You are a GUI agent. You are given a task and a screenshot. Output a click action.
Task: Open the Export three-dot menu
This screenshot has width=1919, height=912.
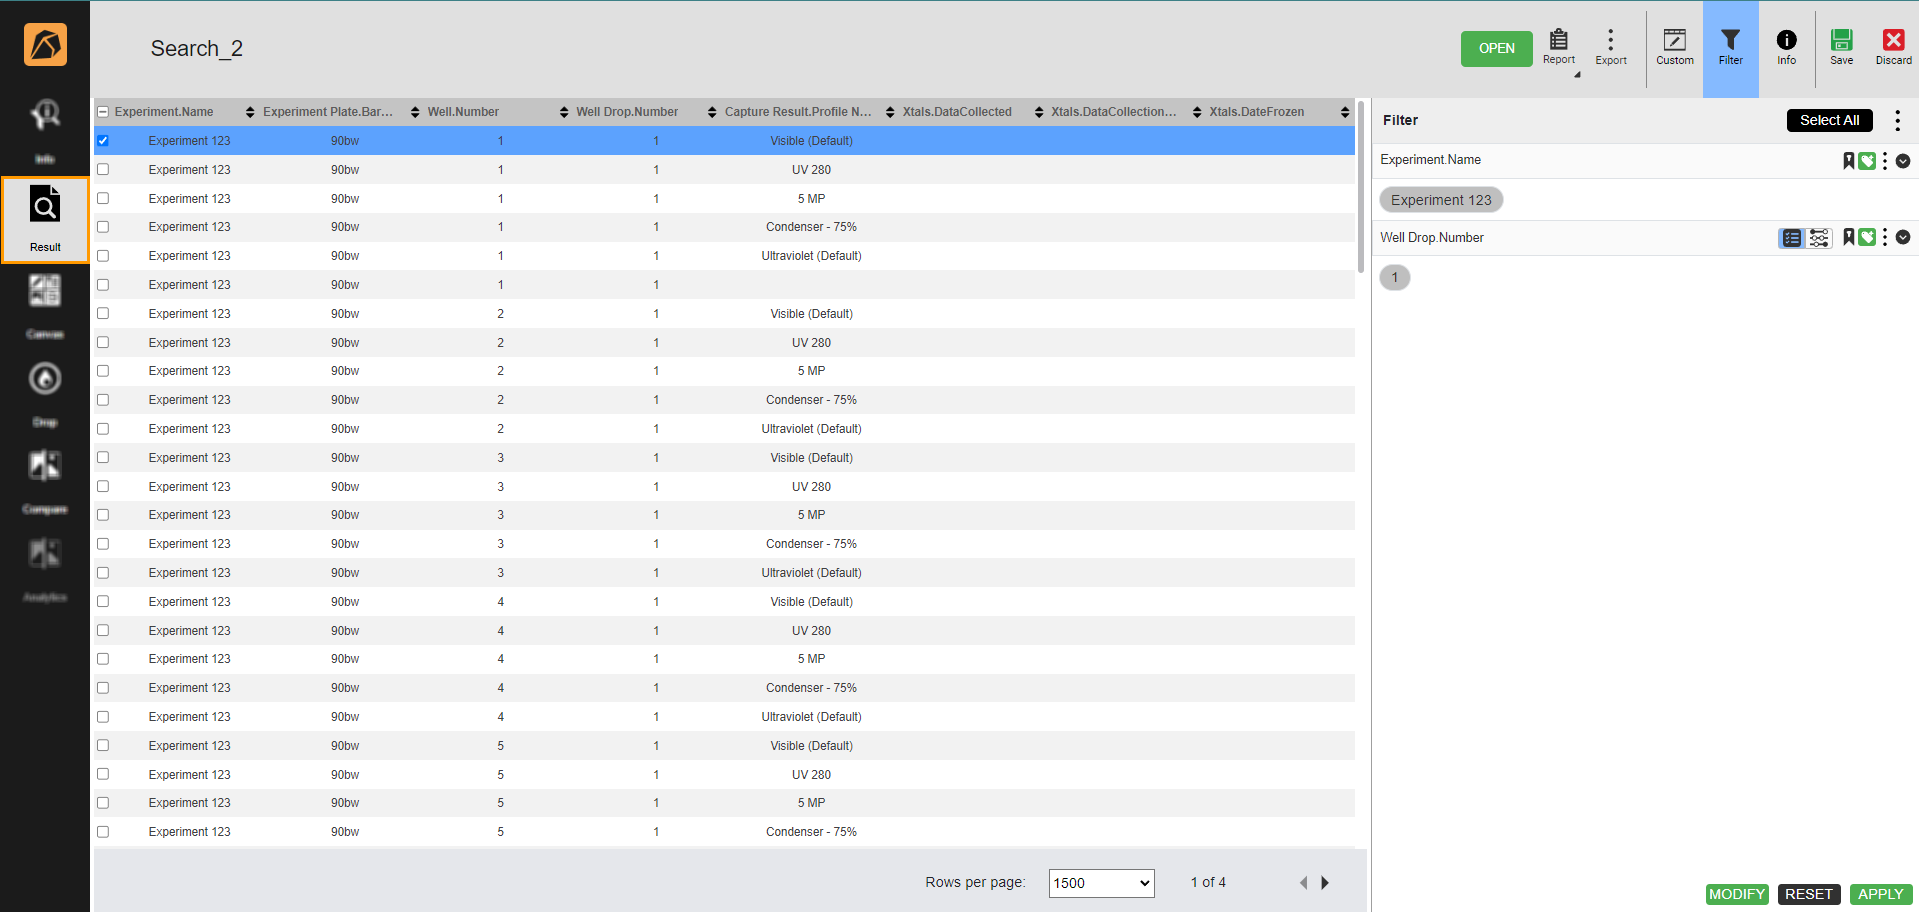coord(1610,47)
